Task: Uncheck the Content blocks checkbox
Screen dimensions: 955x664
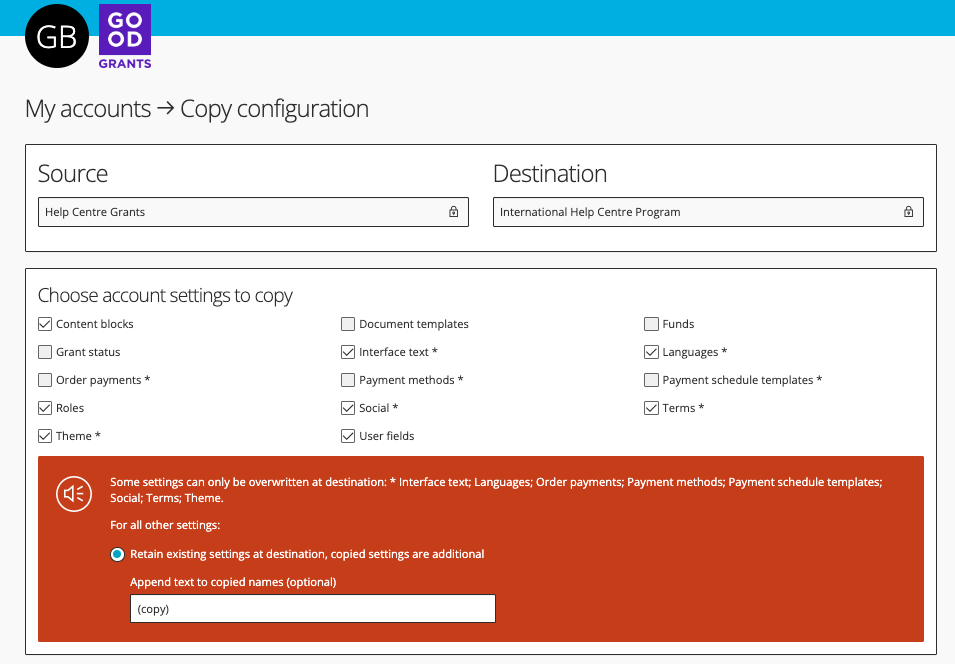Action: 45,324
